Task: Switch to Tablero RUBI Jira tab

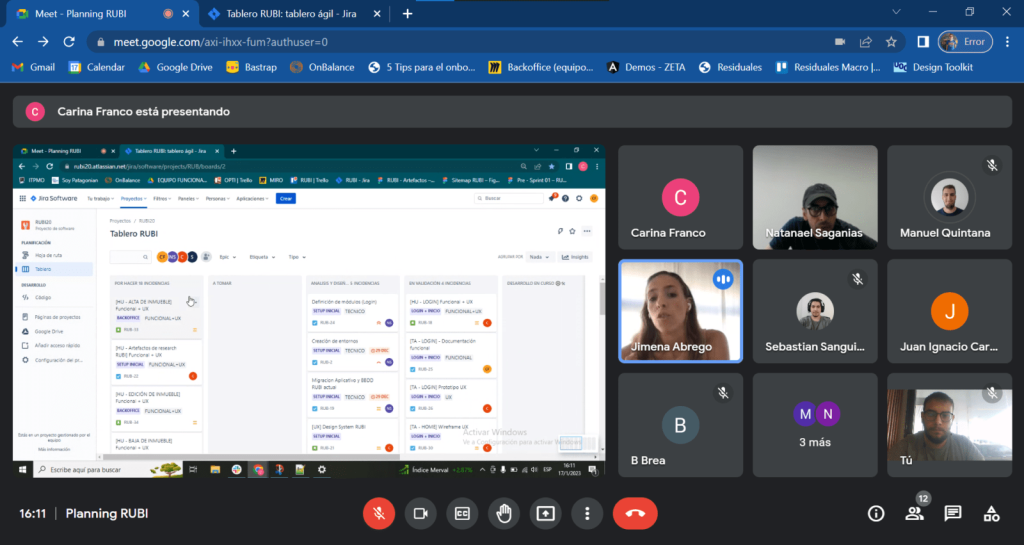Action: [291, 14]
